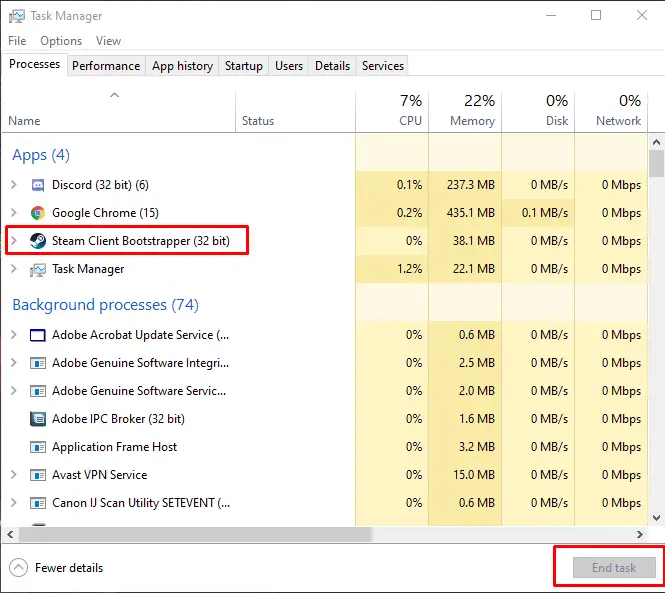Open the Users tab
Image resolution: width=665 pixels, height=593 pixels.
coord(289,66)
